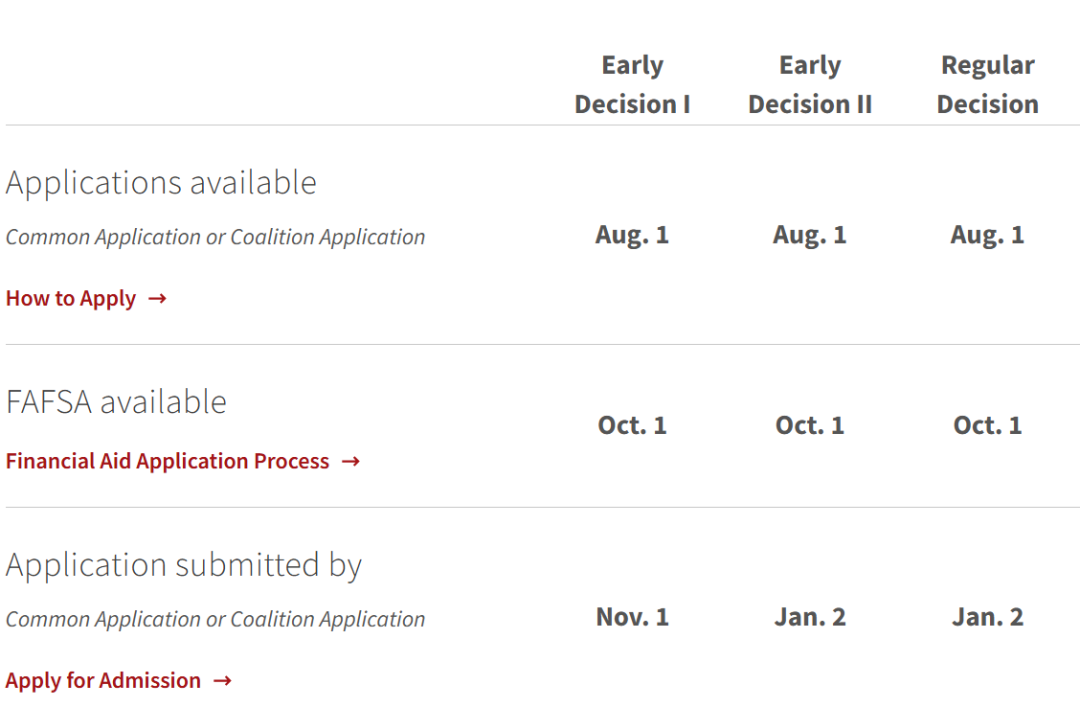The height and width of the screenshot is (707, 1080).
Task: Click the arrow after Financial Aid Application Process
Action: (351, 461)
